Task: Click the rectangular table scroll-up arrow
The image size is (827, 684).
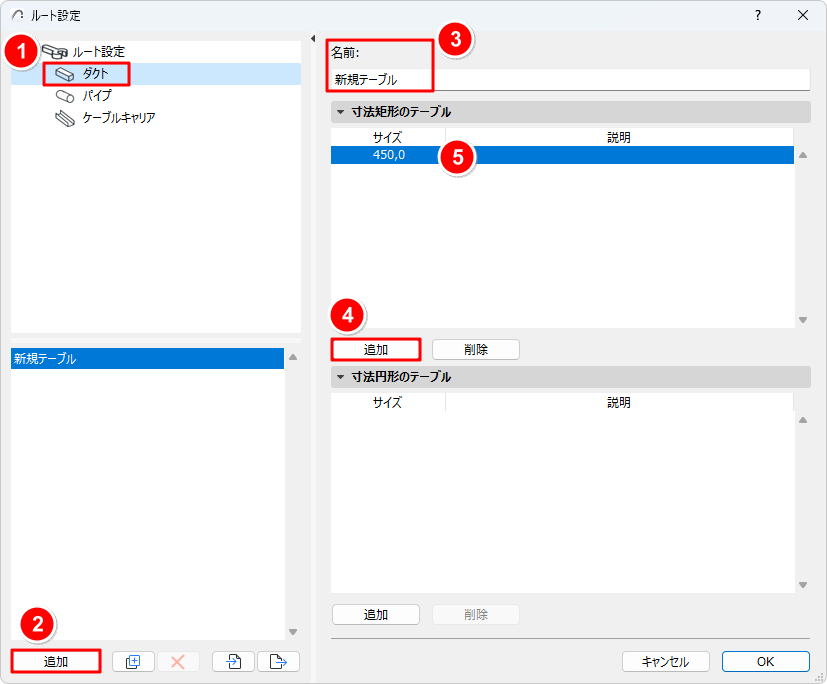Action: click(803, 155)
